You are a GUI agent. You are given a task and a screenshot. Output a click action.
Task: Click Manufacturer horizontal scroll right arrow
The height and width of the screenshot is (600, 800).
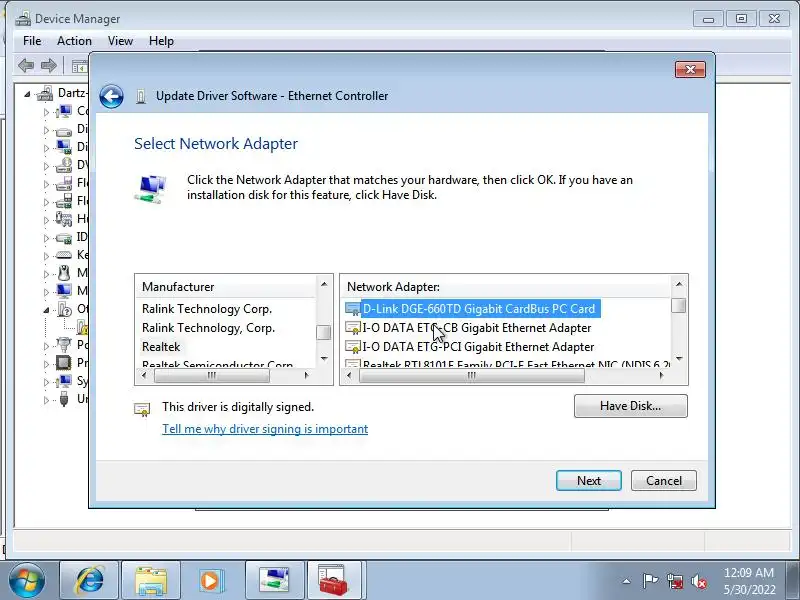tap(306, 376)
